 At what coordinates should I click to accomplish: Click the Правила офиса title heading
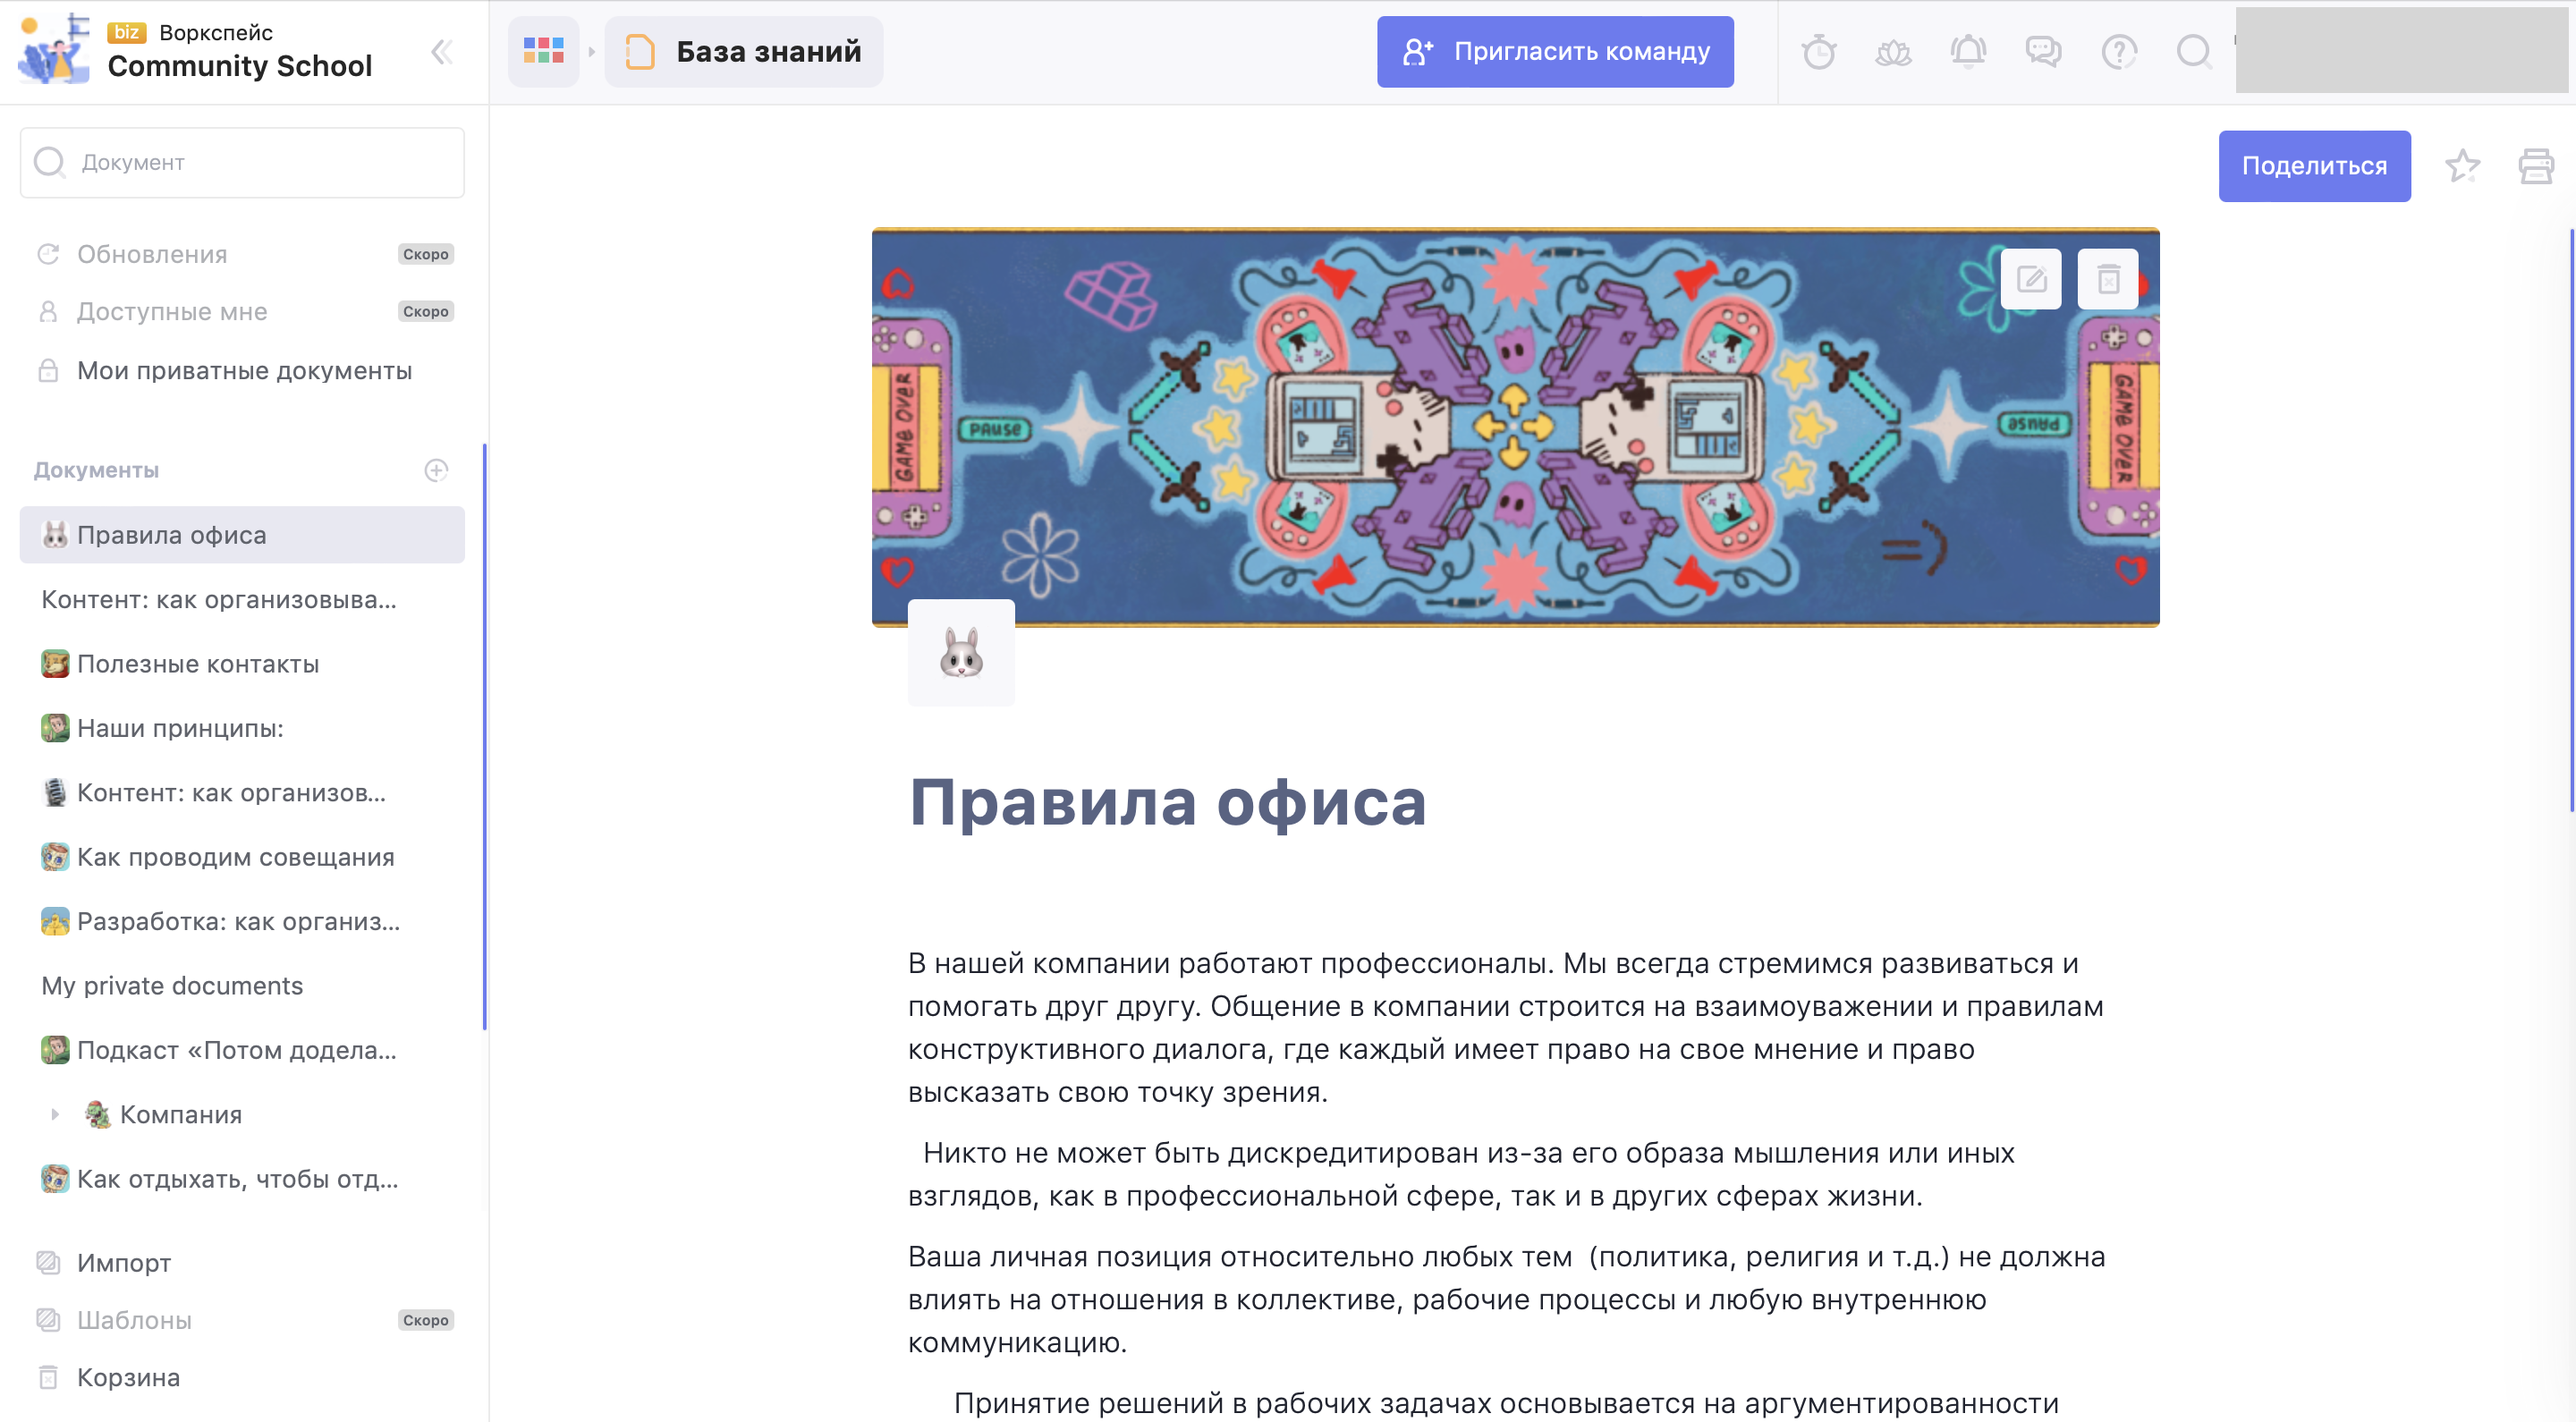point(1167,802)
